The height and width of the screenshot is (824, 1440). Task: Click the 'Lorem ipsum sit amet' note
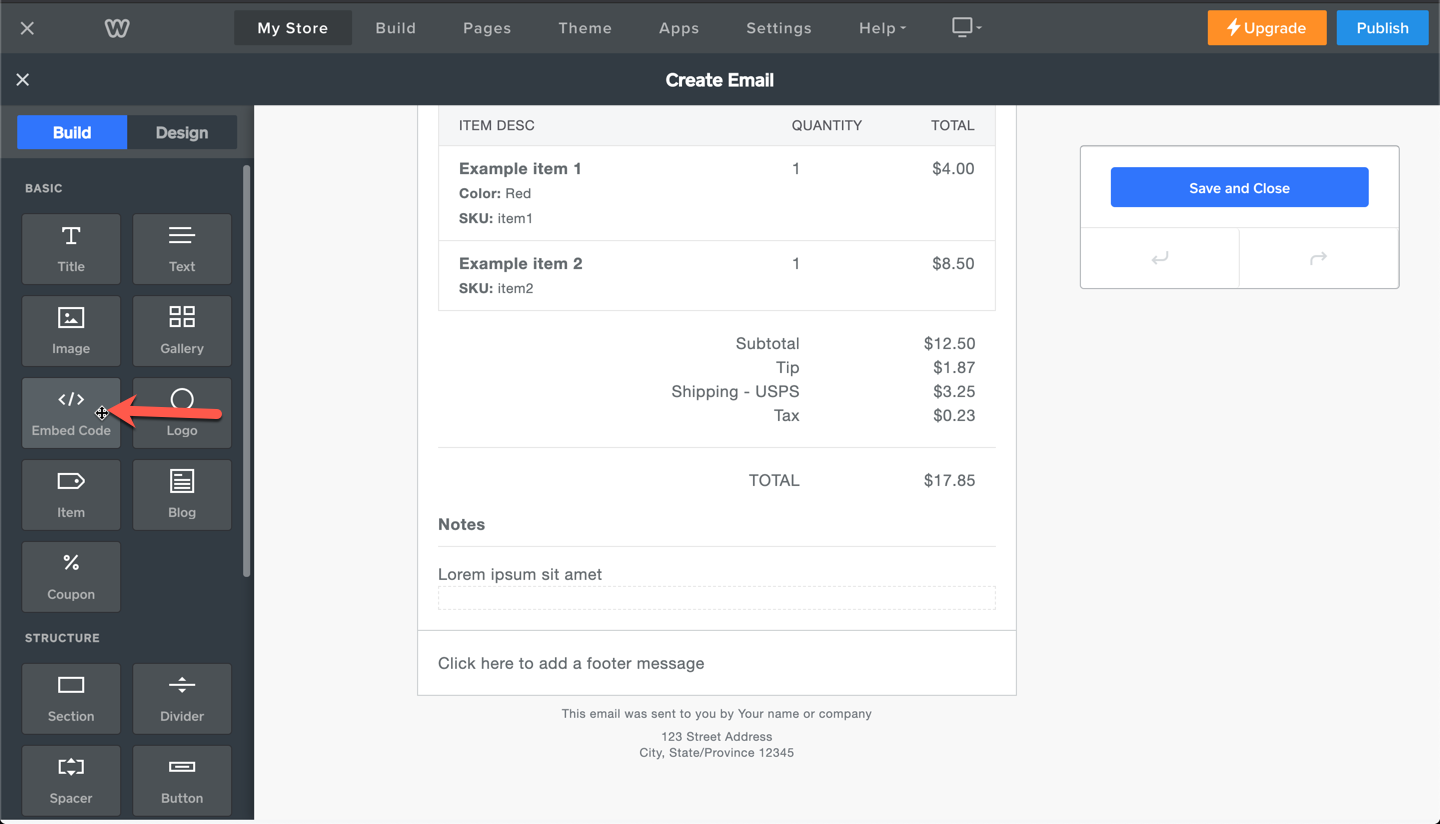[x=520, y=574]
